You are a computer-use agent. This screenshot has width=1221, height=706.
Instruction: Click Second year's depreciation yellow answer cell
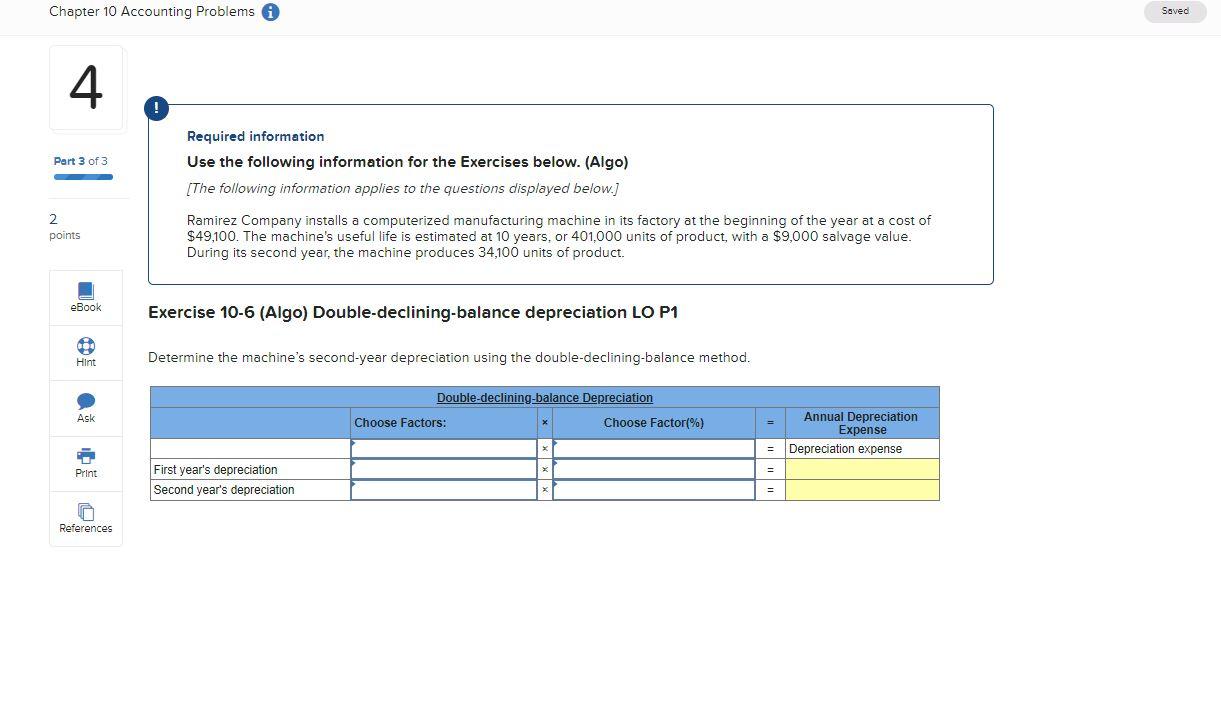[x=862, y=490]
